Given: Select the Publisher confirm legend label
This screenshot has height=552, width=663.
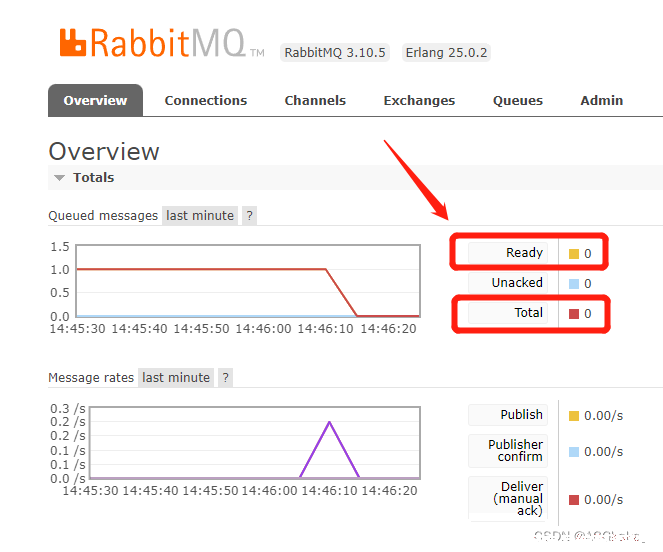Looking at the screenshot, I should (x=508, y=451).
